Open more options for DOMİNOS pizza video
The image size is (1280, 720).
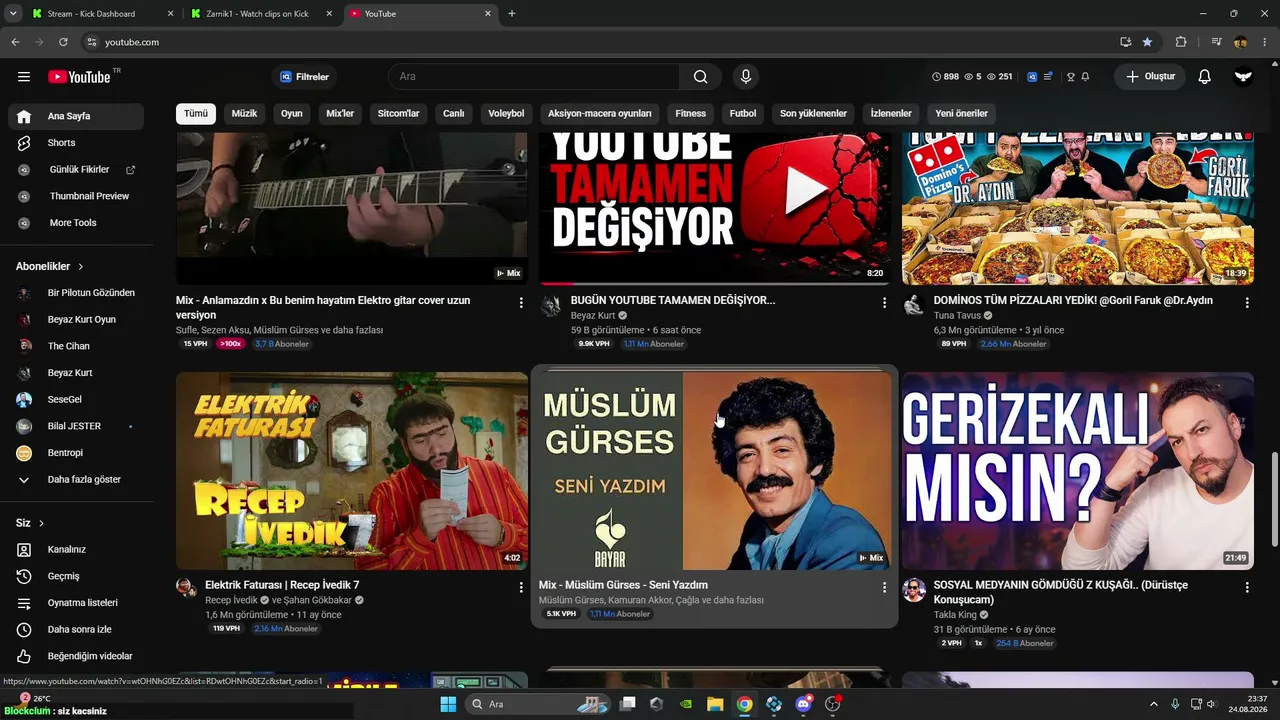1247,302
